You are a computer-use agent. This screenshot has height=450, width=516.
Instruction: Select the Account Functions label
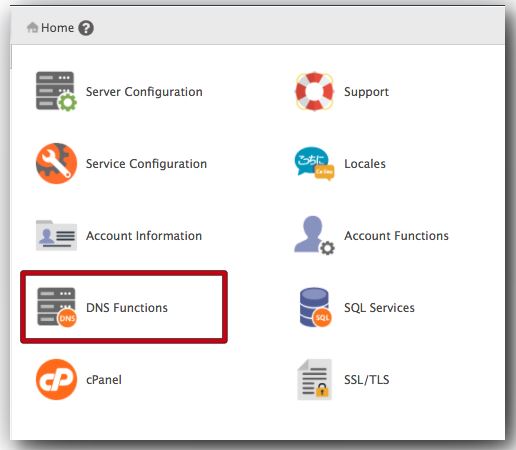click(396, 236)
